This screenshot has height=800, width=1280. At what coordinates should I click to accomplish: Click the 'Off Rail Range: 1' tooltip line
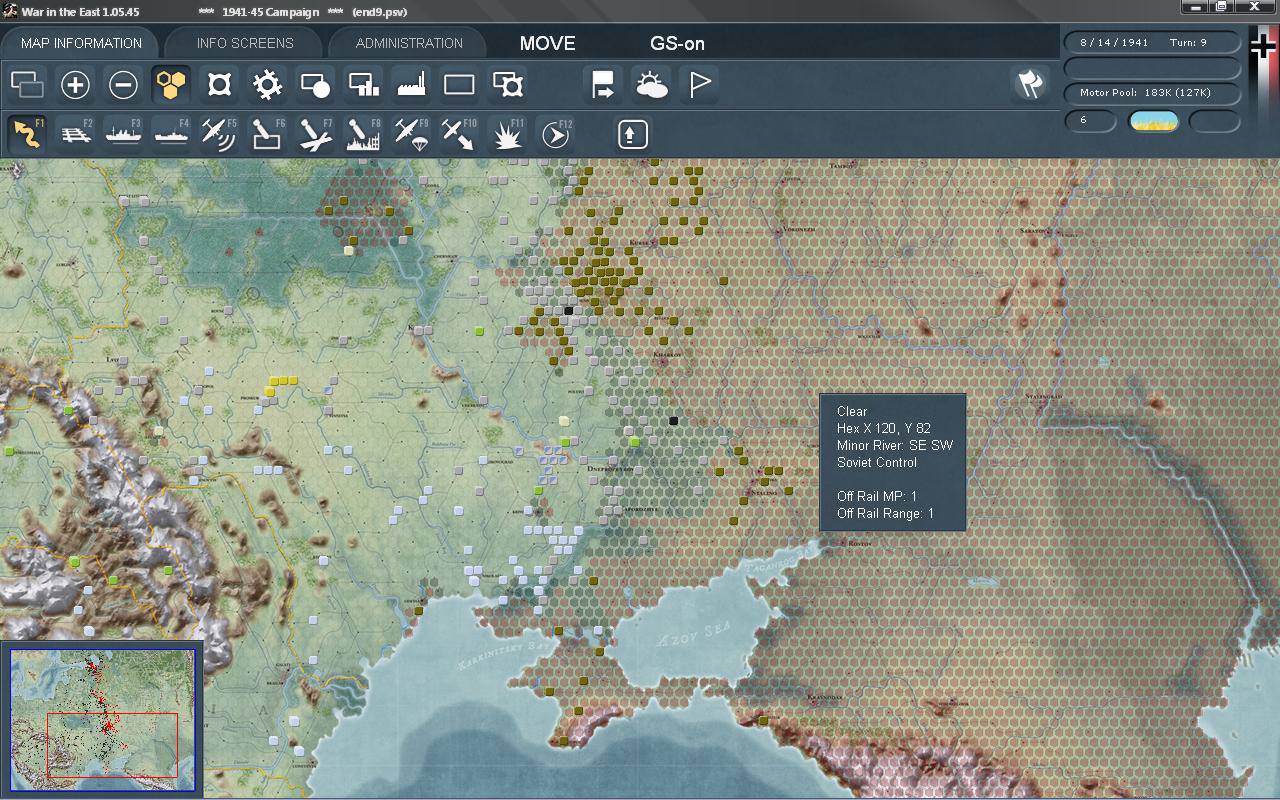tap(886, 513)
